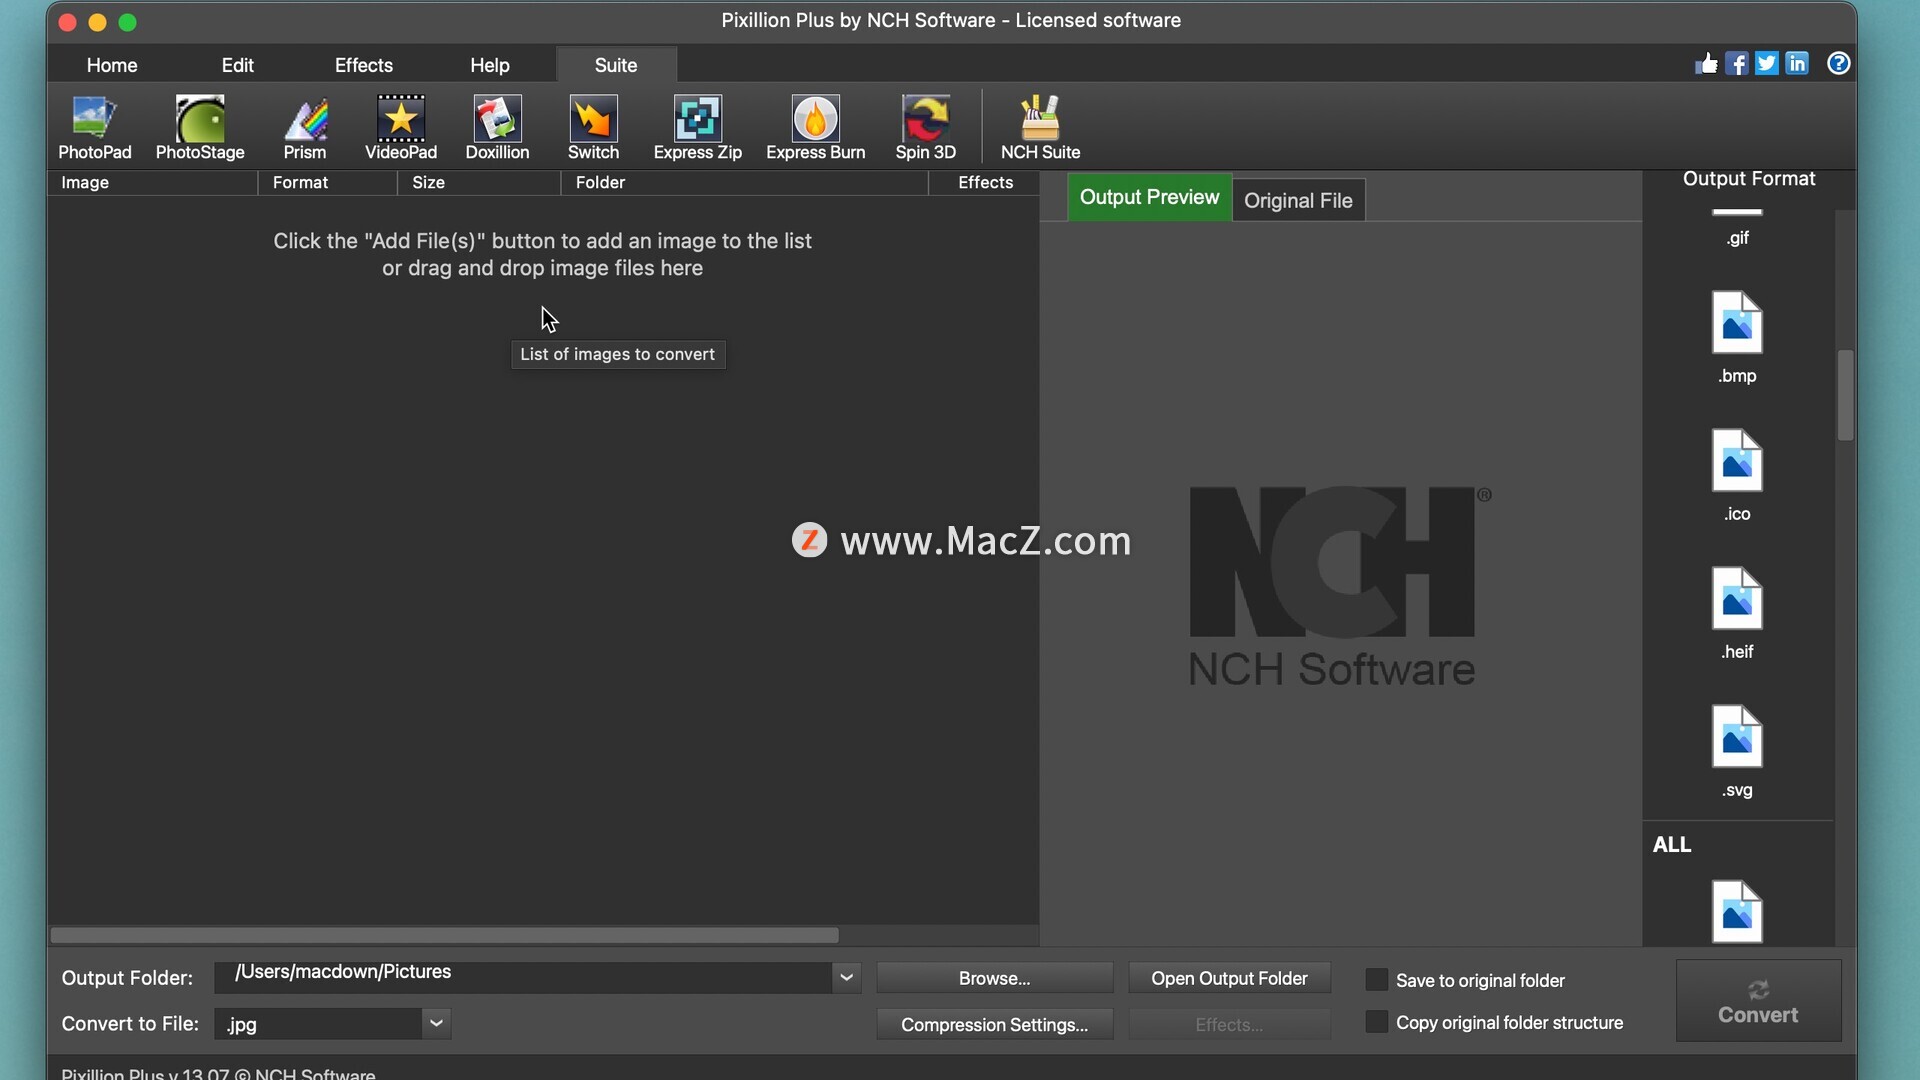Open the Convert to File format dropdown
1920x1080 pixels.
pyautogui.click(x=436, y=1023)
